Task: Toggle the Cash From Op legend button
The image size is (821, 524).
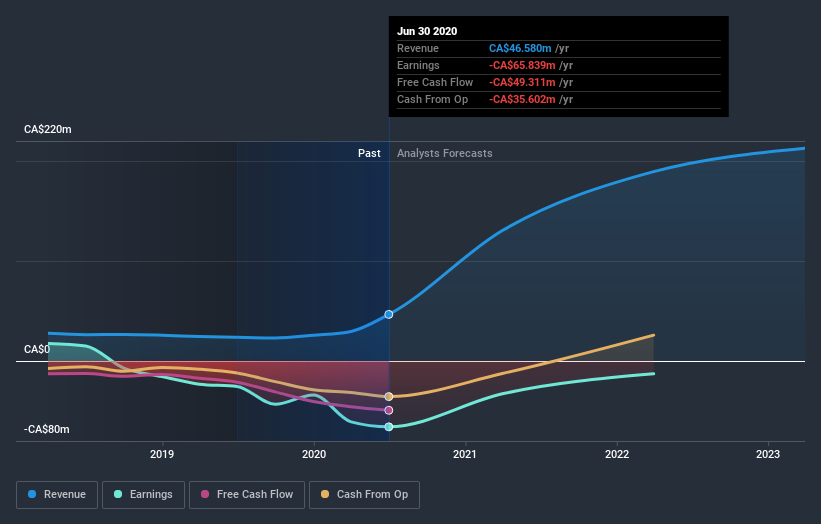Action: pyautogui.click(x=364, y=495)
